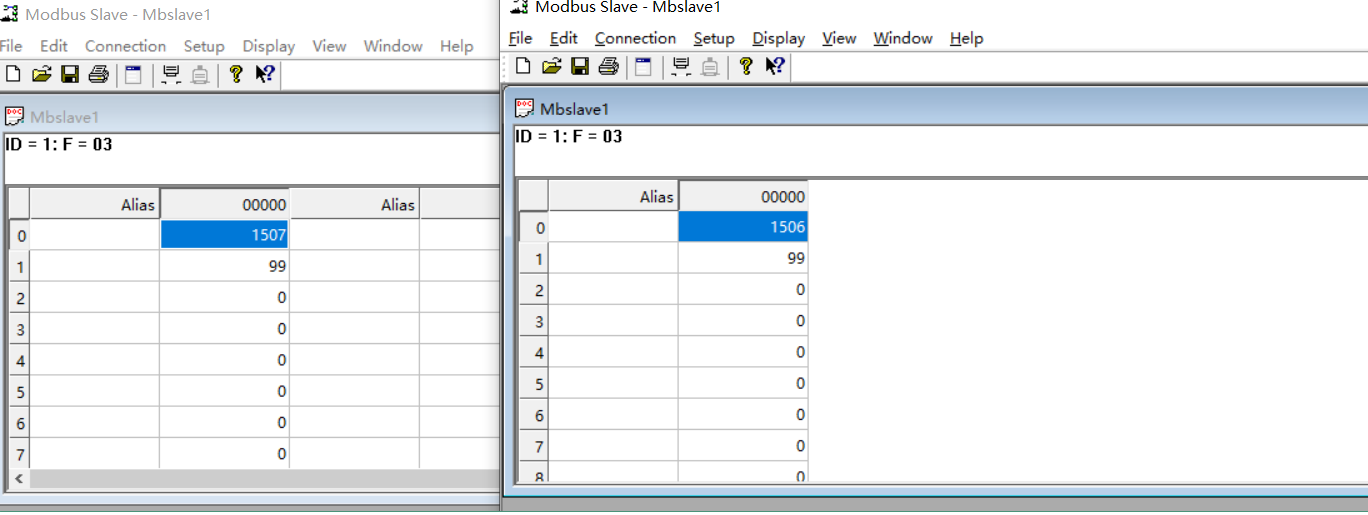
Task: Click 00000 column header in left window
Action: [225, 204]
